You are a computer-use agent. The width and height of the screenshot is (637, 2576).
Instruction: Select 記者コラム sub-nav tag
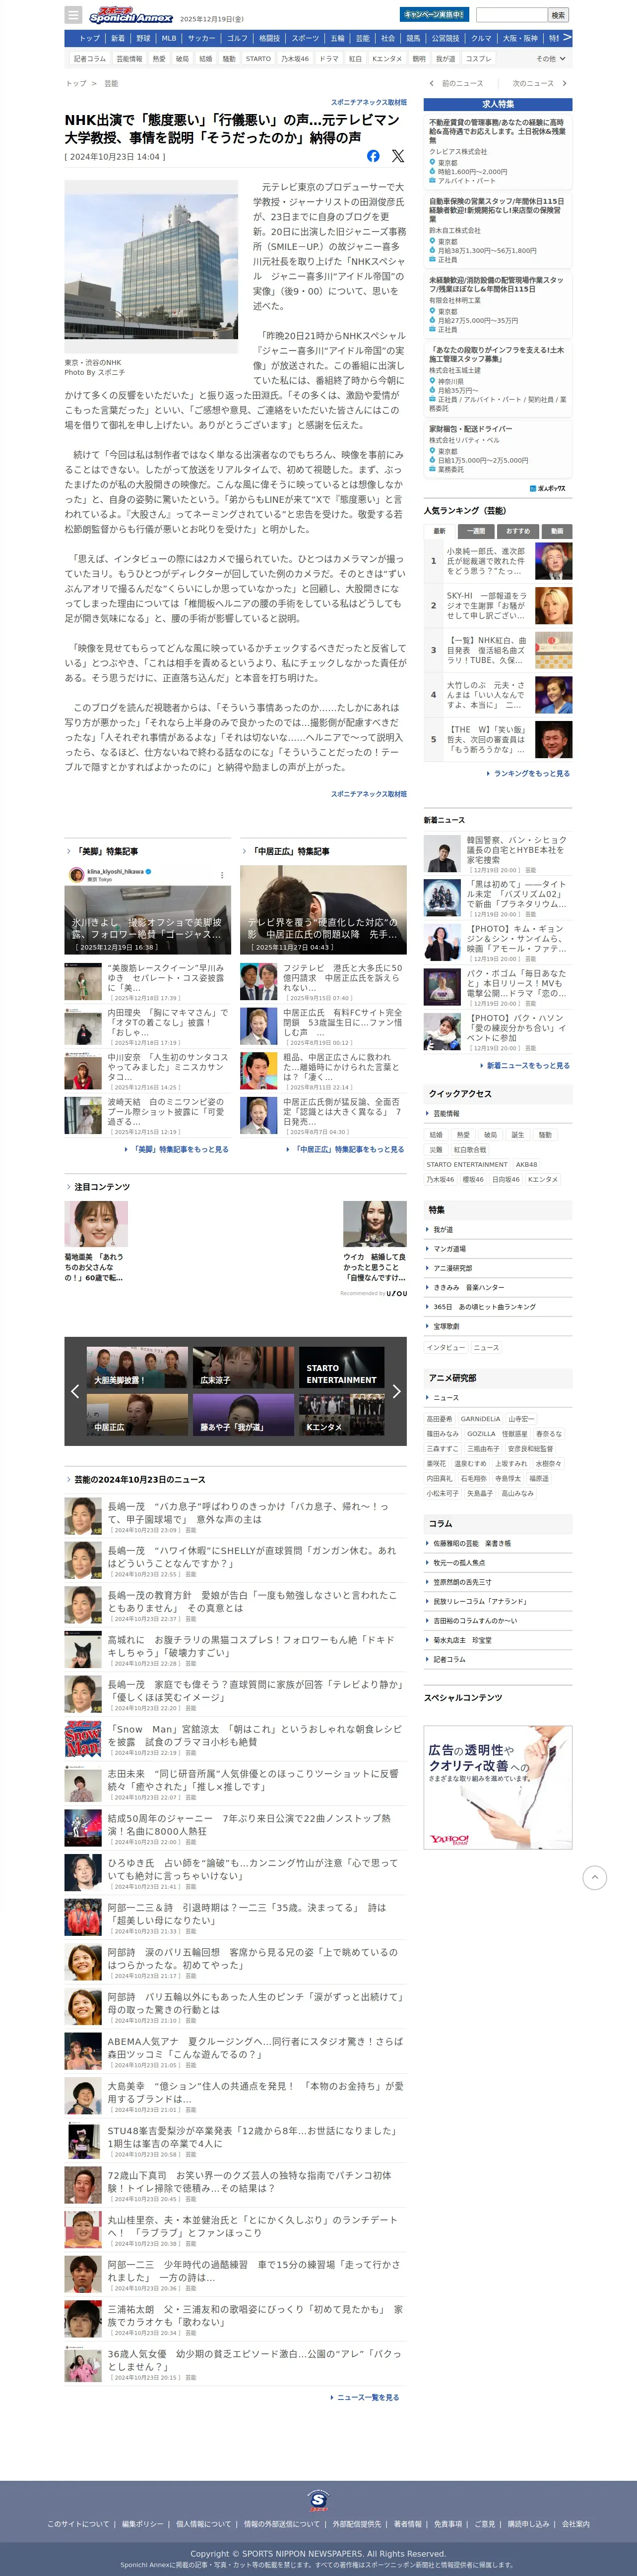[x=89, y=59]
